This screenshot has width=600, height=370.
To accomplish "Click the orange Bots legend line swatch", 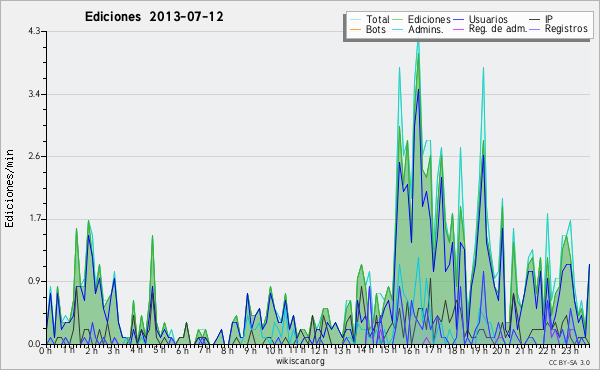I will (355, 29).
